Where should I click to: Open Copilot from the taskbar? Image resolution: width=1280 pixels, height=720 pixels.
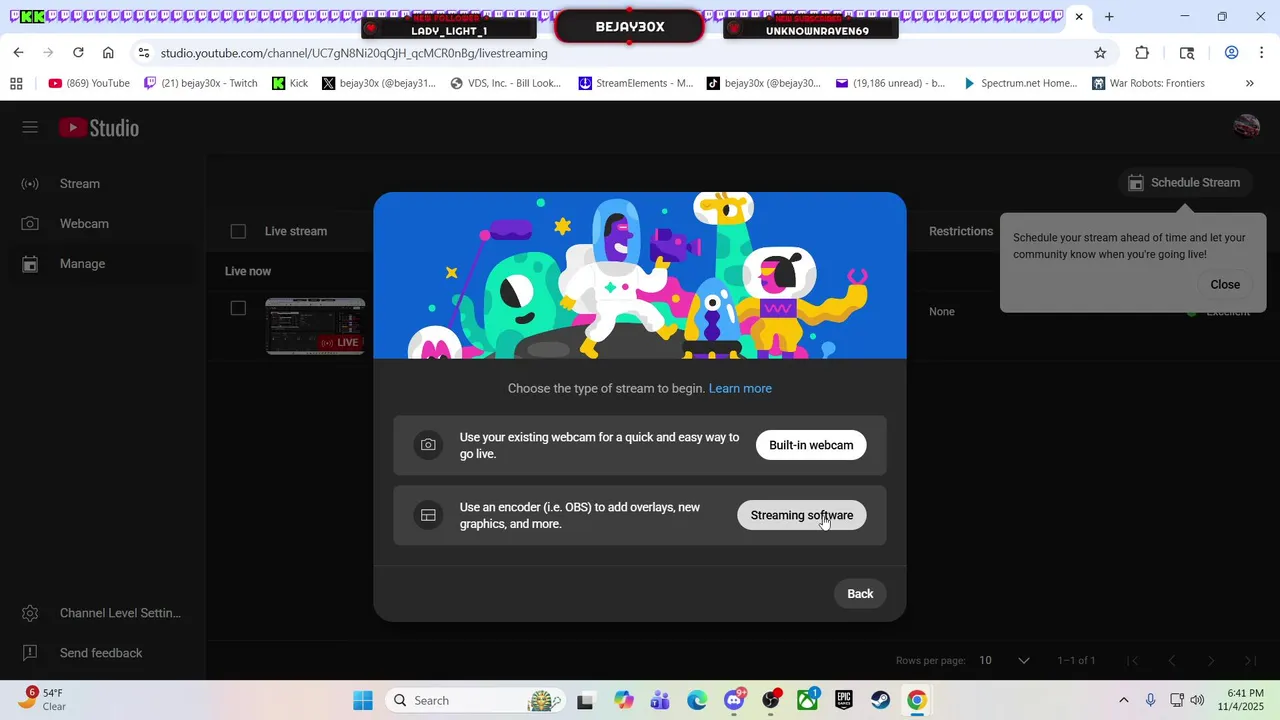tap(624, 700)
